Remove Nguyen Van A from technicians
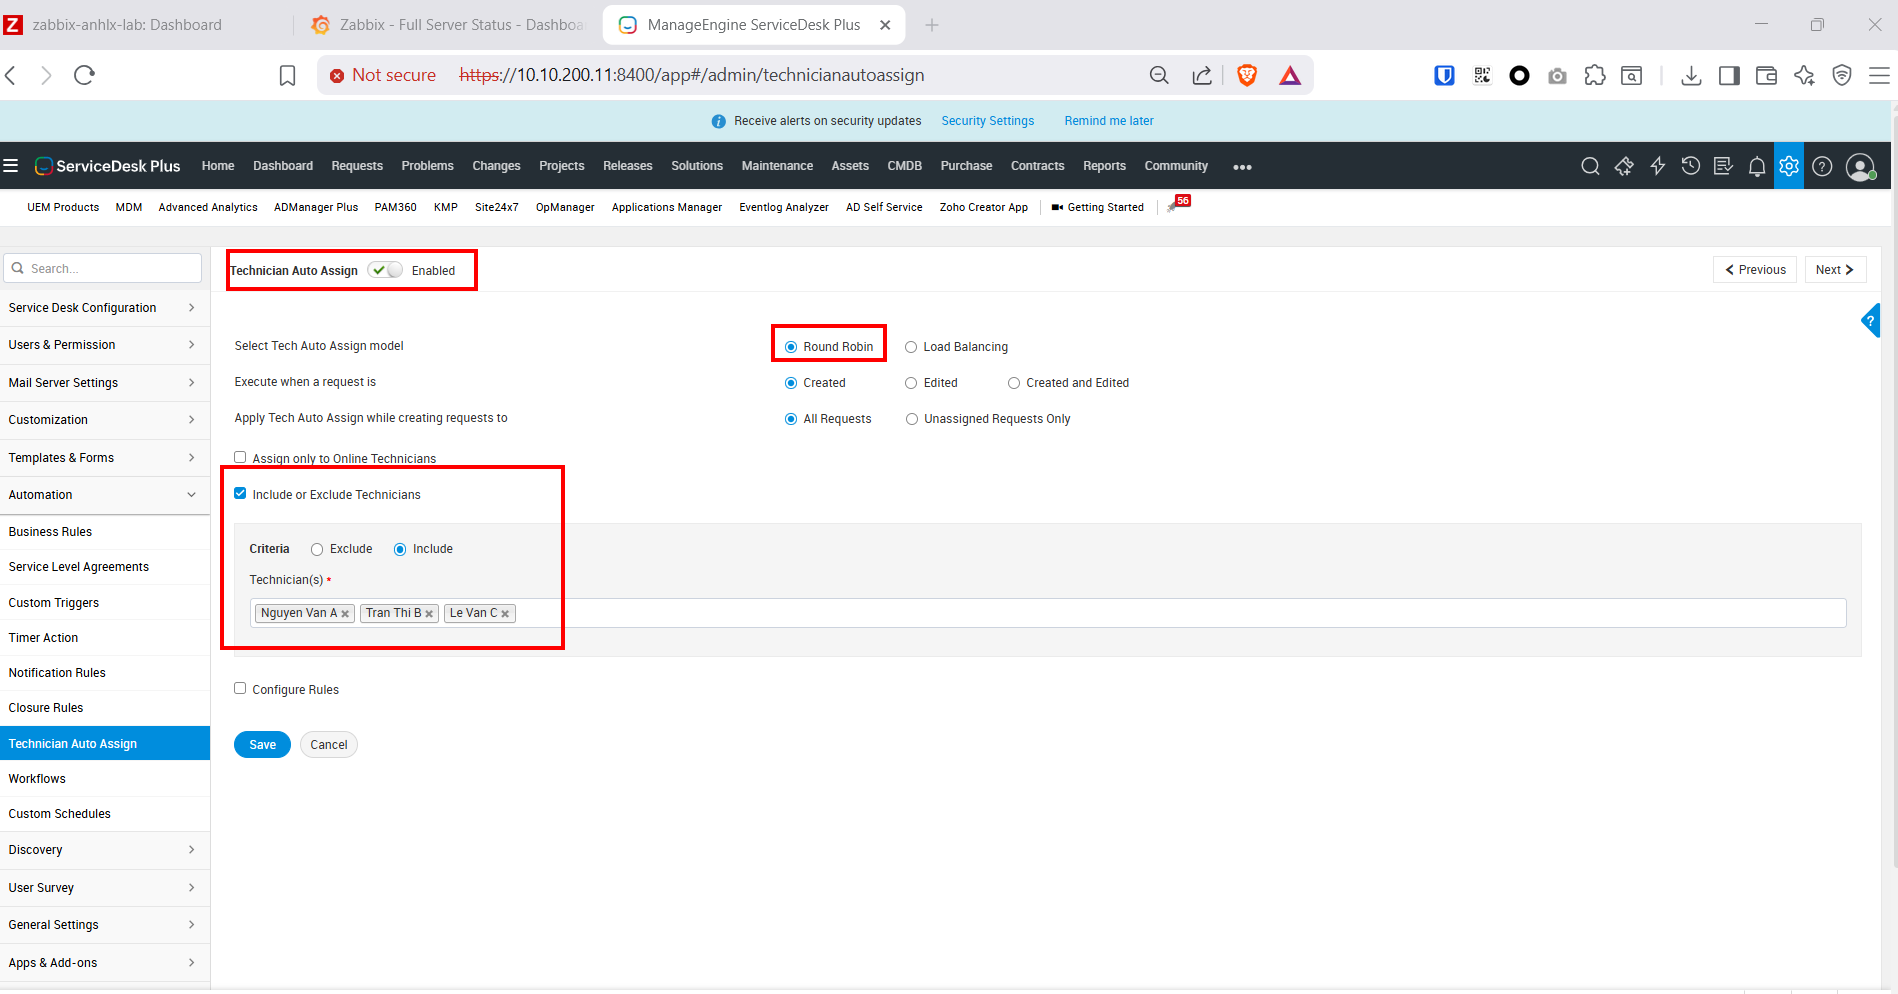 pyautogui.click(x=345, y=614)
